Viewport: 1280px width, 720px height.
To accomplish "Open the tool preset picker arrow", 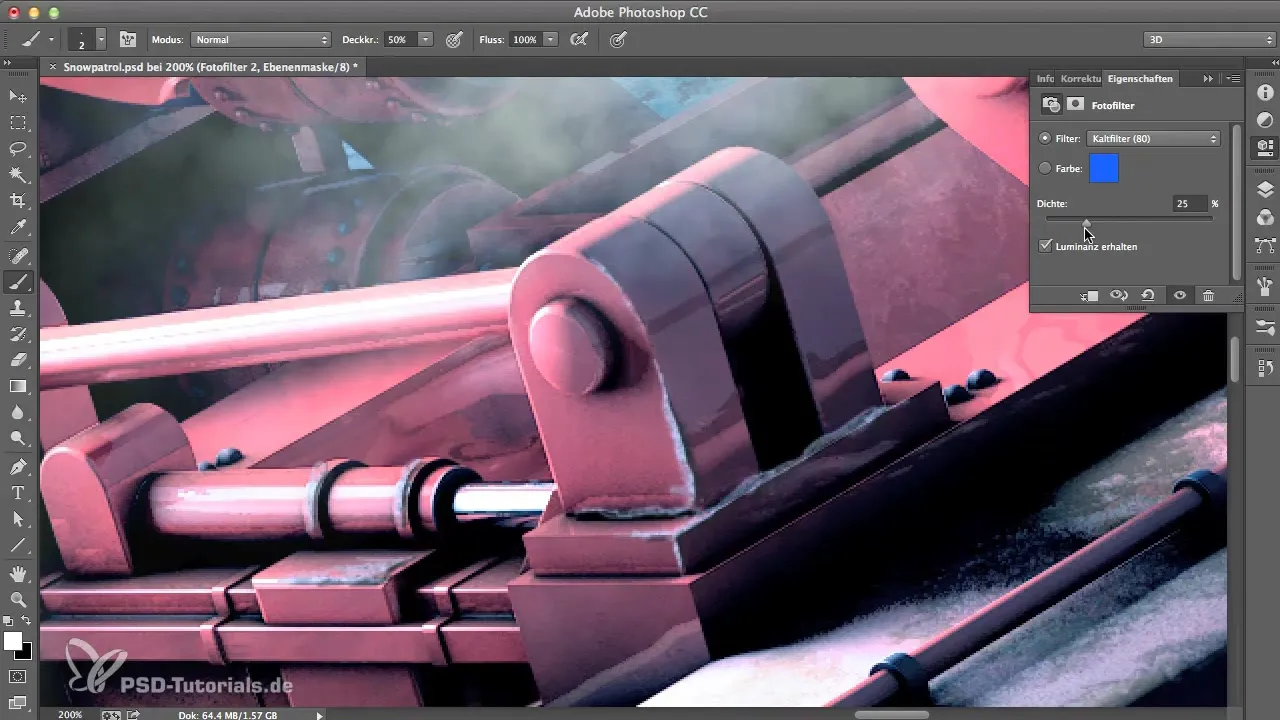I will pyautogui.click(x=51, y=40).
